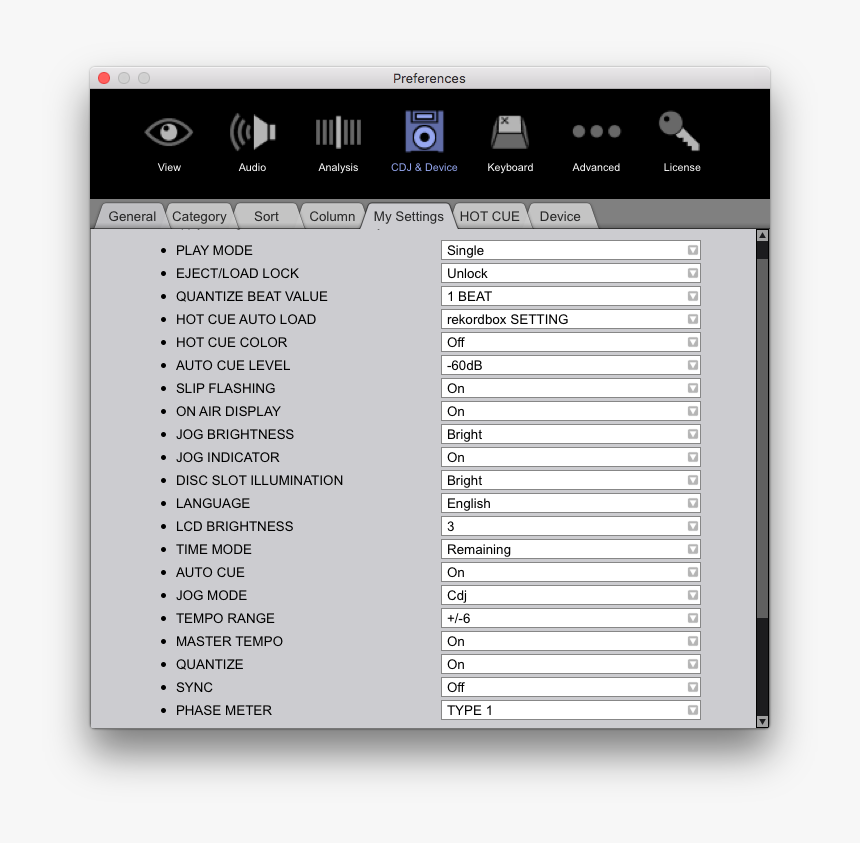Switch to the HOT CUE tab

point(490,216)
